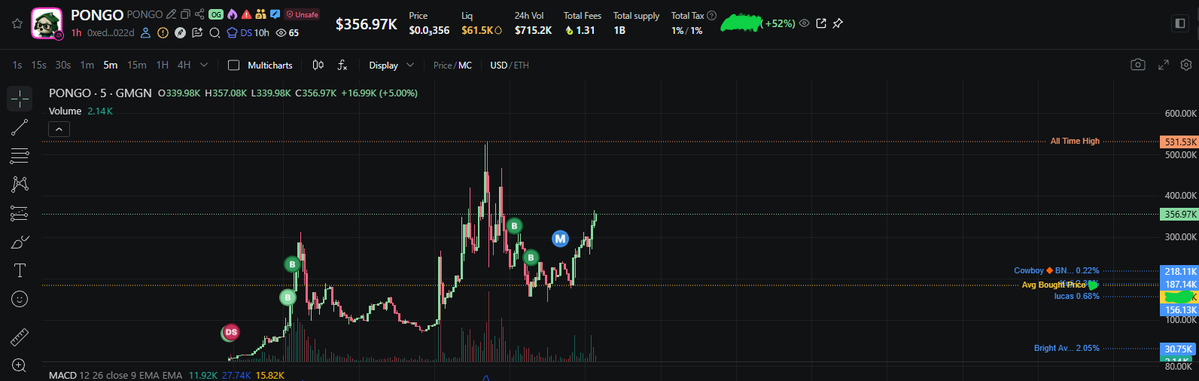Select the crosshair cursor tool
This screenshot has height=381, width=1199.
[20, 98]
